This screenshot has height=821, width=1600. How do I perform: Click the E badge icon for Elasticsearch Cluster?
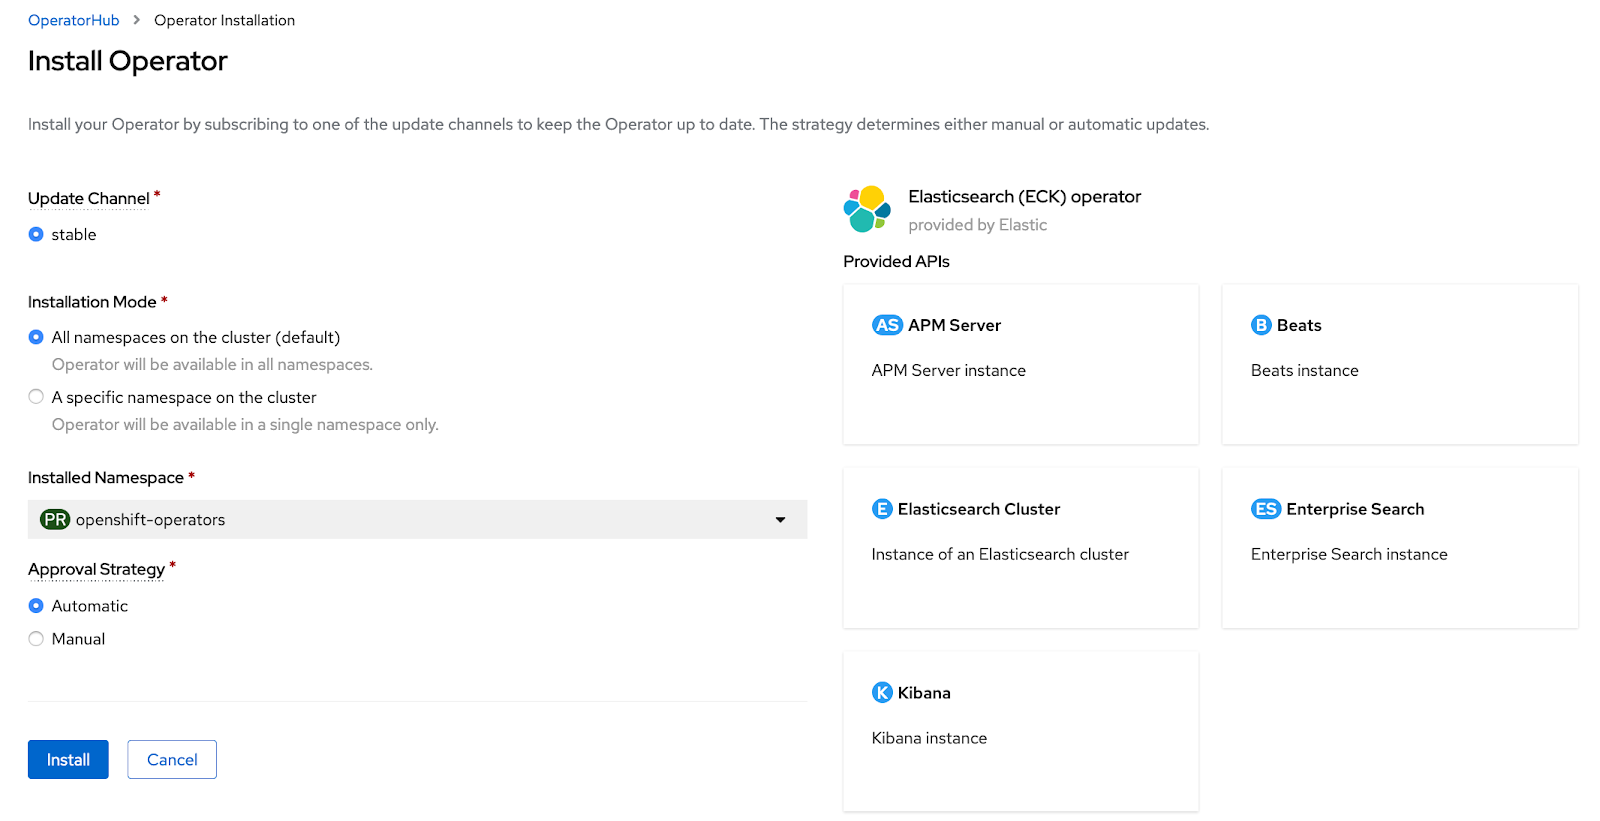[882, 509]
